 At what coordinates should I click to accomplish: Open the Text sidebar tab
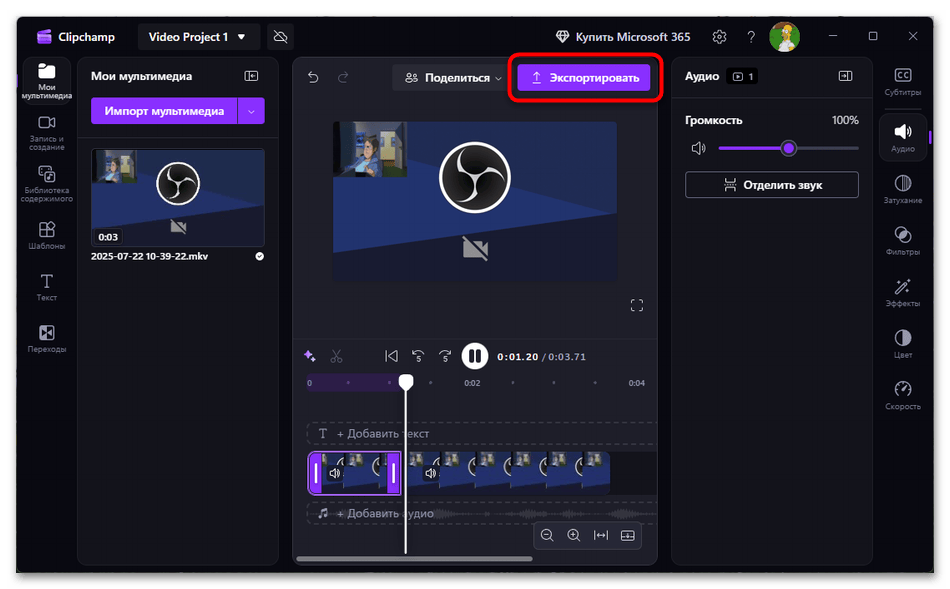point(47,287)
